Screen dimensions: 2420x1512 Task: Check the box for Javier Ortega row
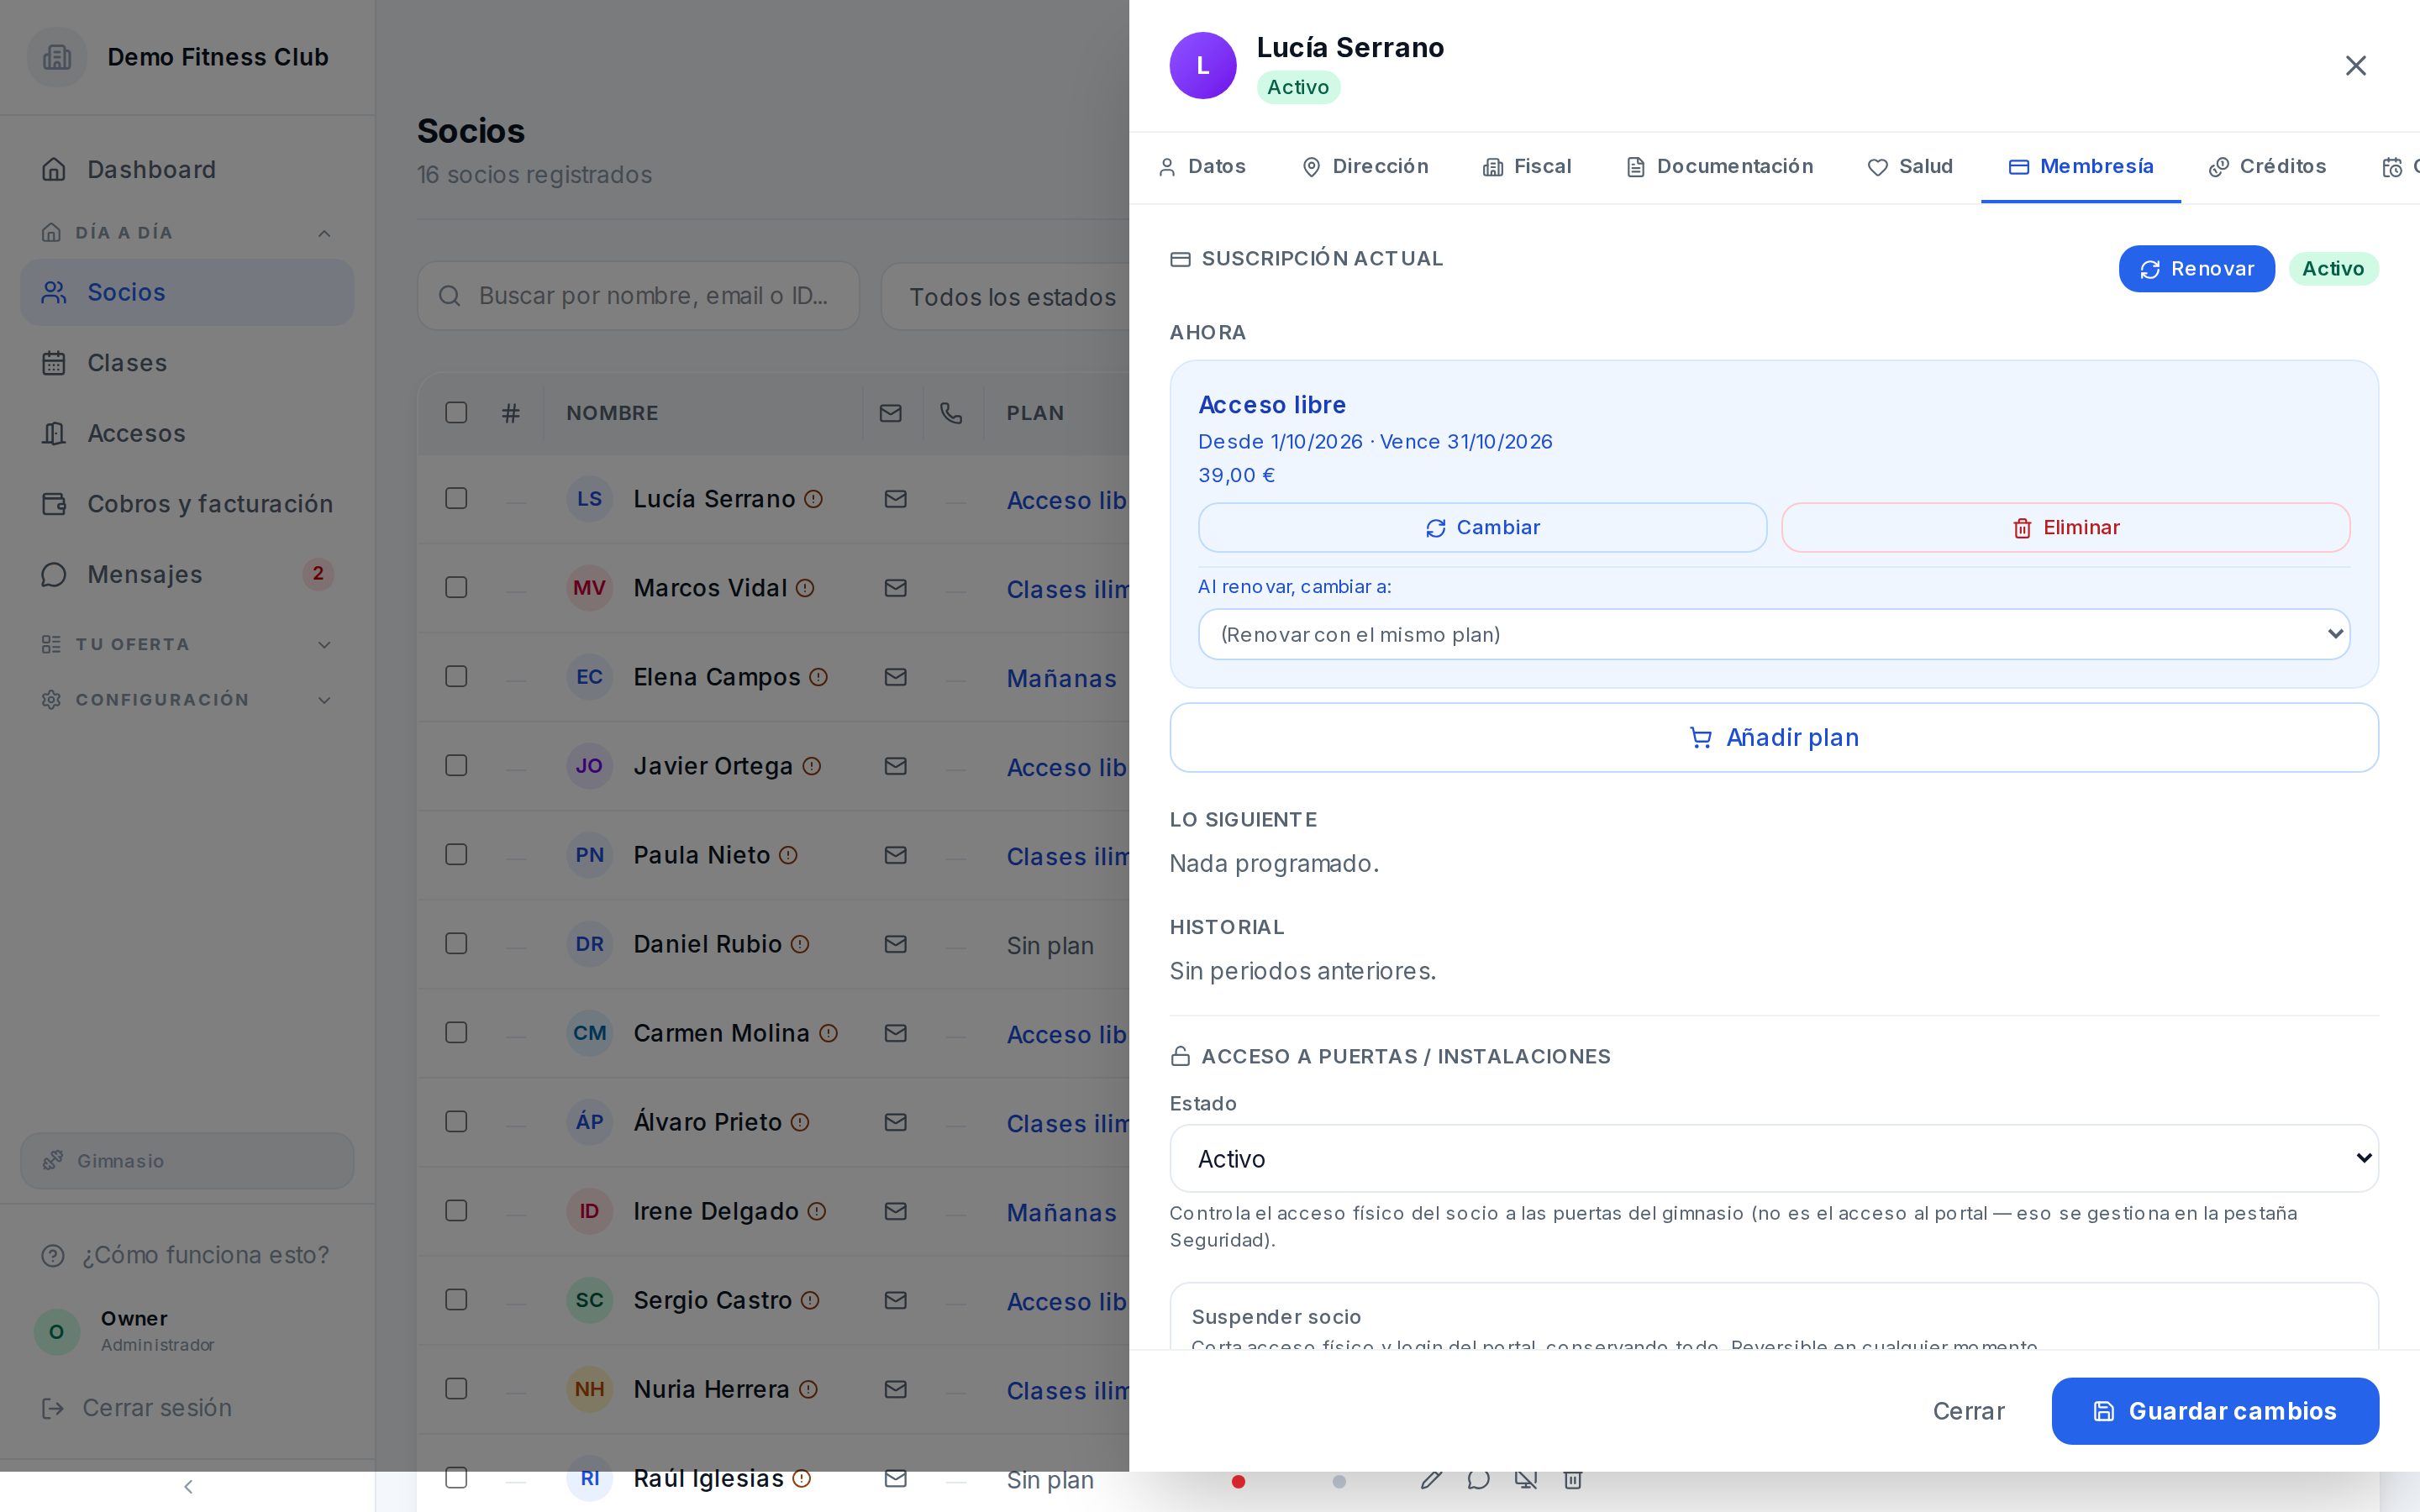[456, 765]
